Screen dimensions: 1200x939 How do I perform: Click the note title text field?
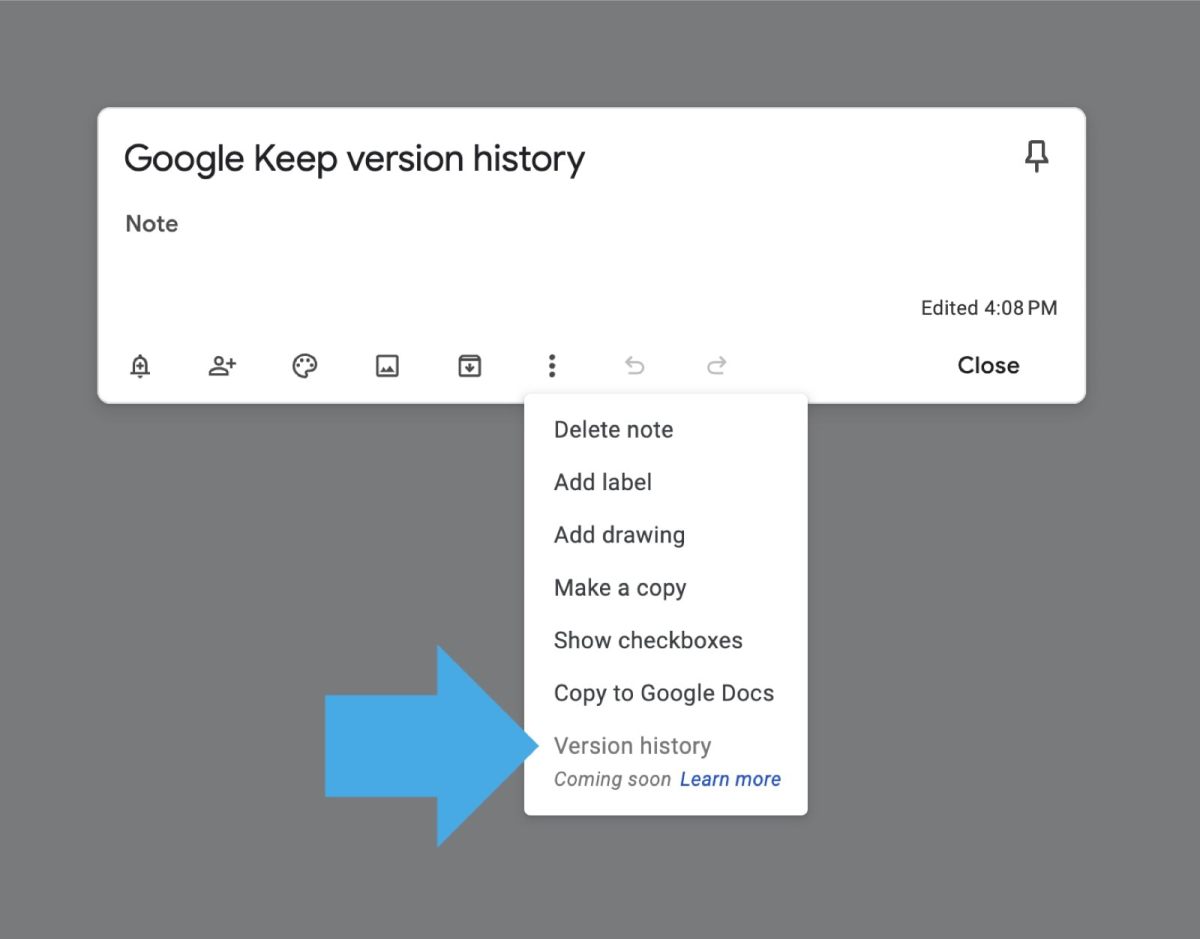click(x=354, y=159)
